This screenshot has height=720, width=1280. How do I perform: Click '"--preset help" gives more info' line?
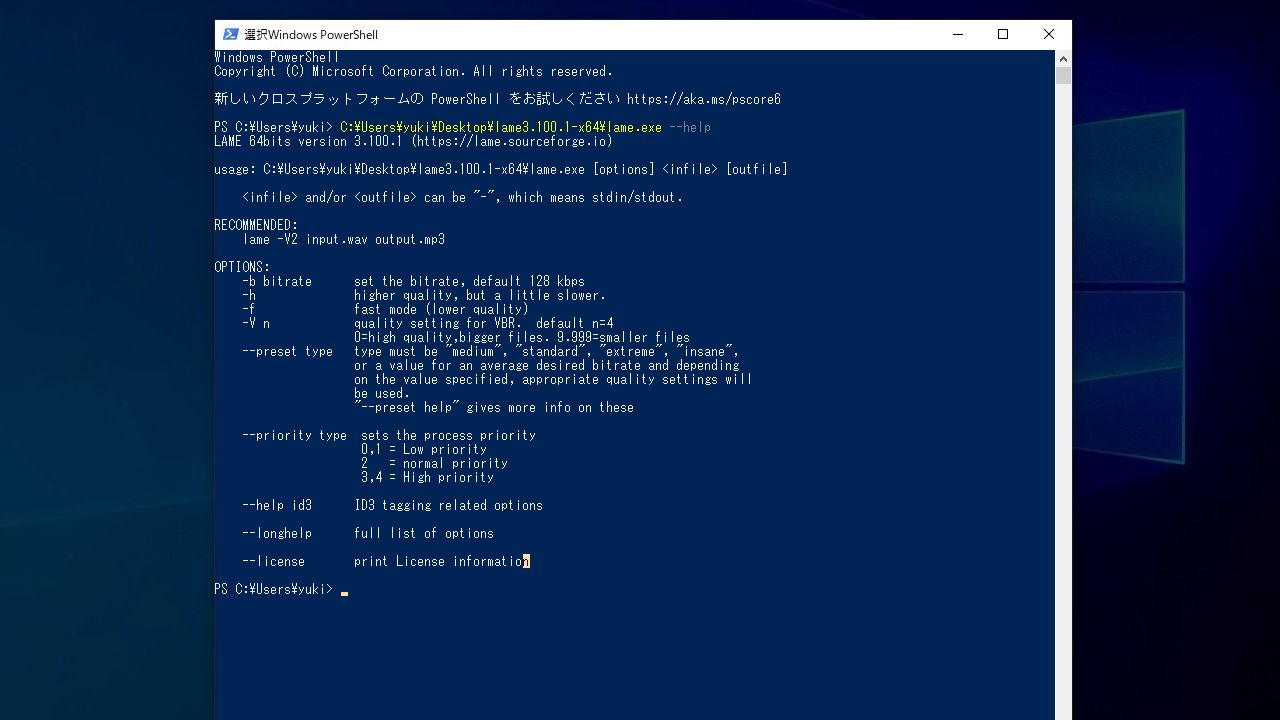(x=494, y=407)
